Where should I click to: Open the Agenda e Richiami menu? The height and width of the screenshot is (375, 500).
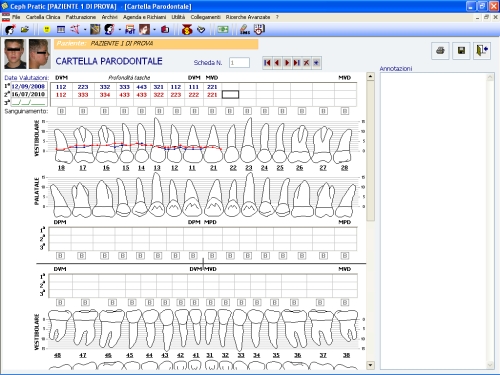pos(144,17)
